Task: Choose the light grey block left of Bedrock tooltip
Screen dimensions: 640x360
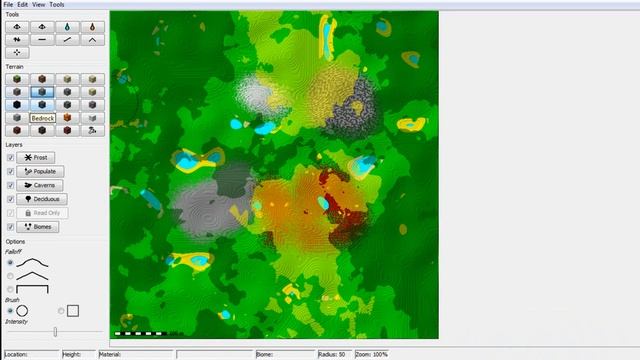Action: click(17, 118)
